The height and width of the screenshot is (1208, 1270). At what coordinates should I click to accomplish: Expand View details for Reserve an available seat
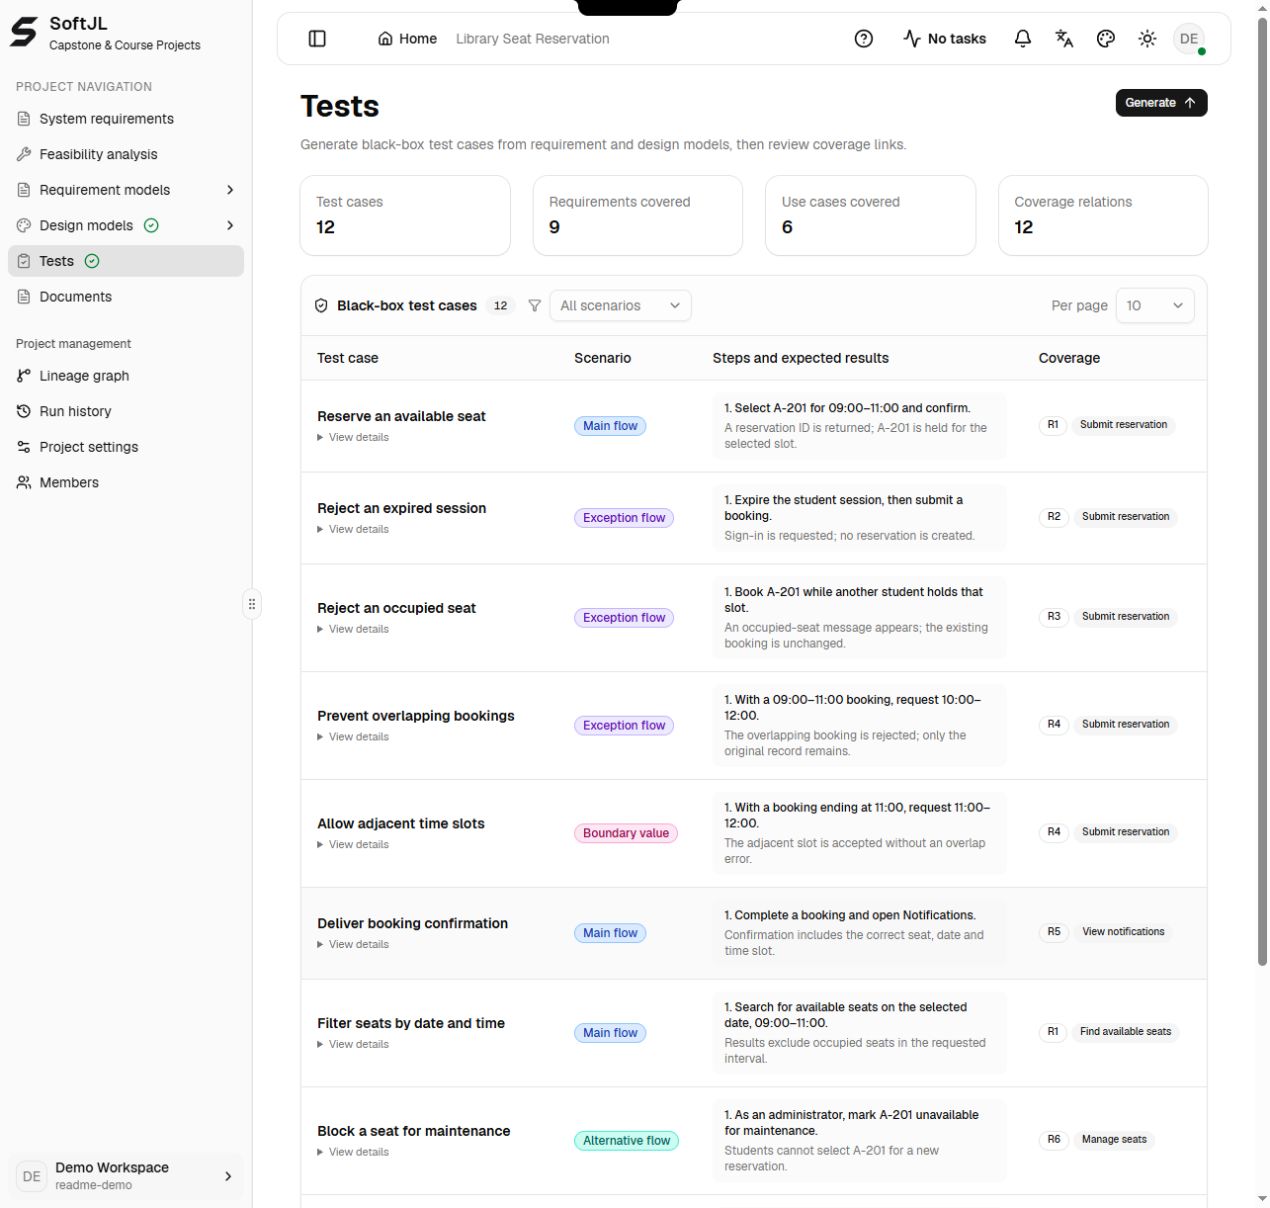tap(353, 437)
